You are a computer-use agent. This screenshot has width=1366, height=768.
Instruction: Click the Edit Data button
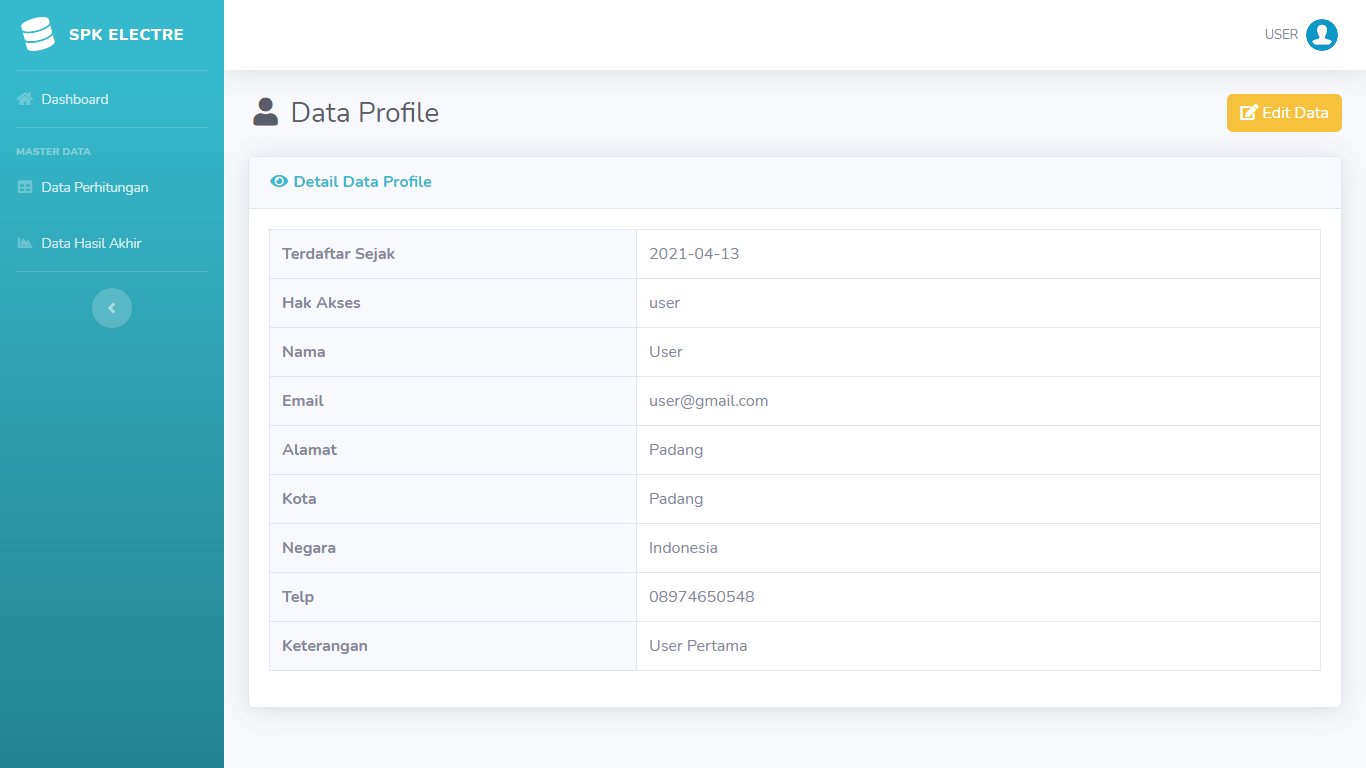[x=1284, y=113]
